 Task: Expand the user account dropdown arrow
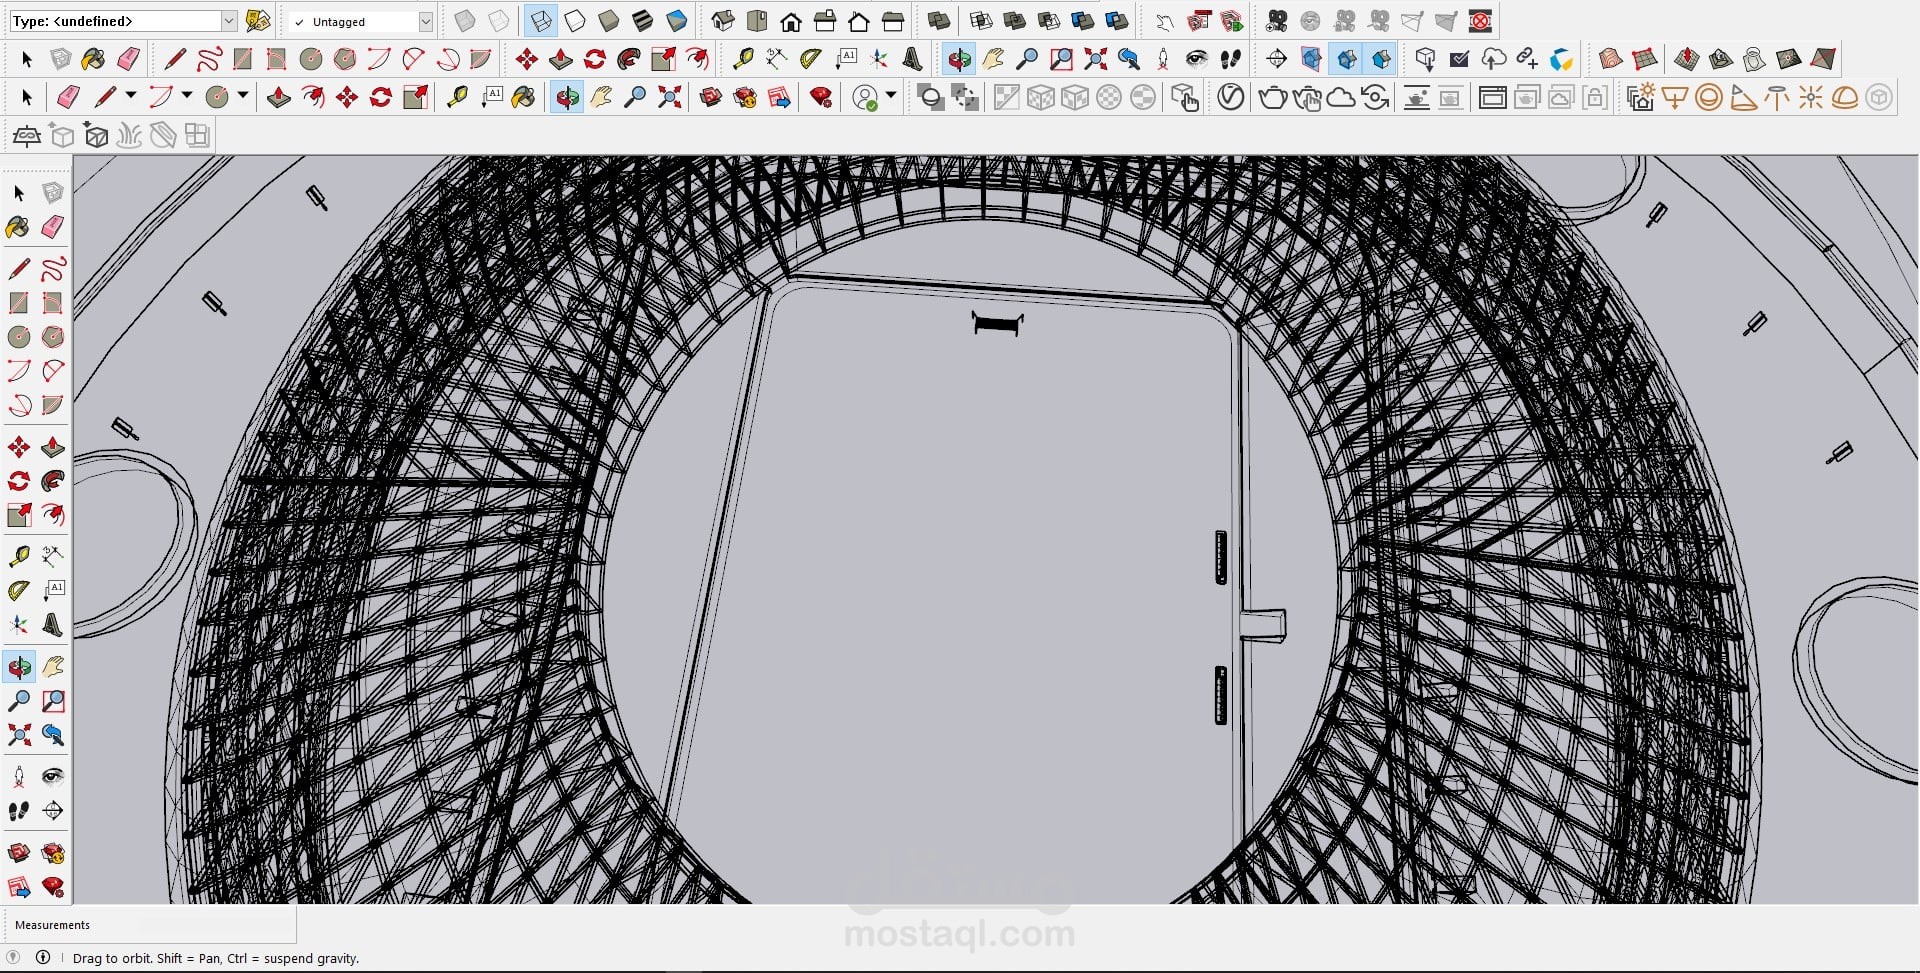[x=891, y=96]
